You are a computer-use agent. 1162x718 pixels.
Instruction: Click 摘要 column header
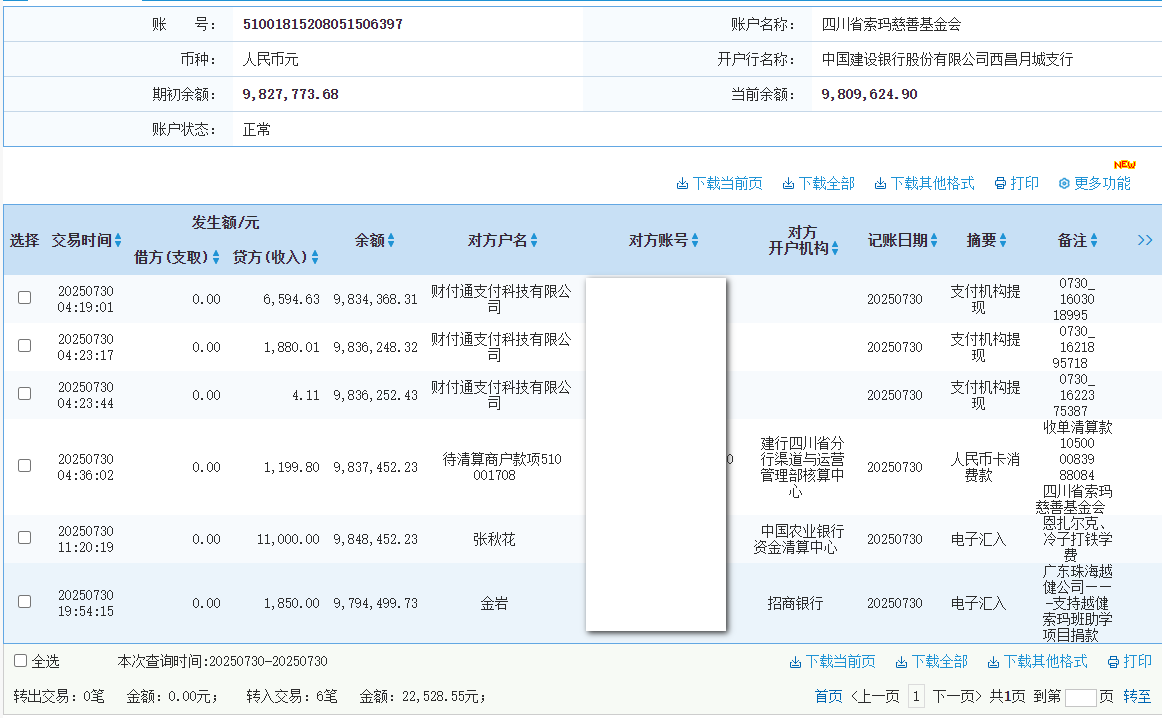pos(981,240)
